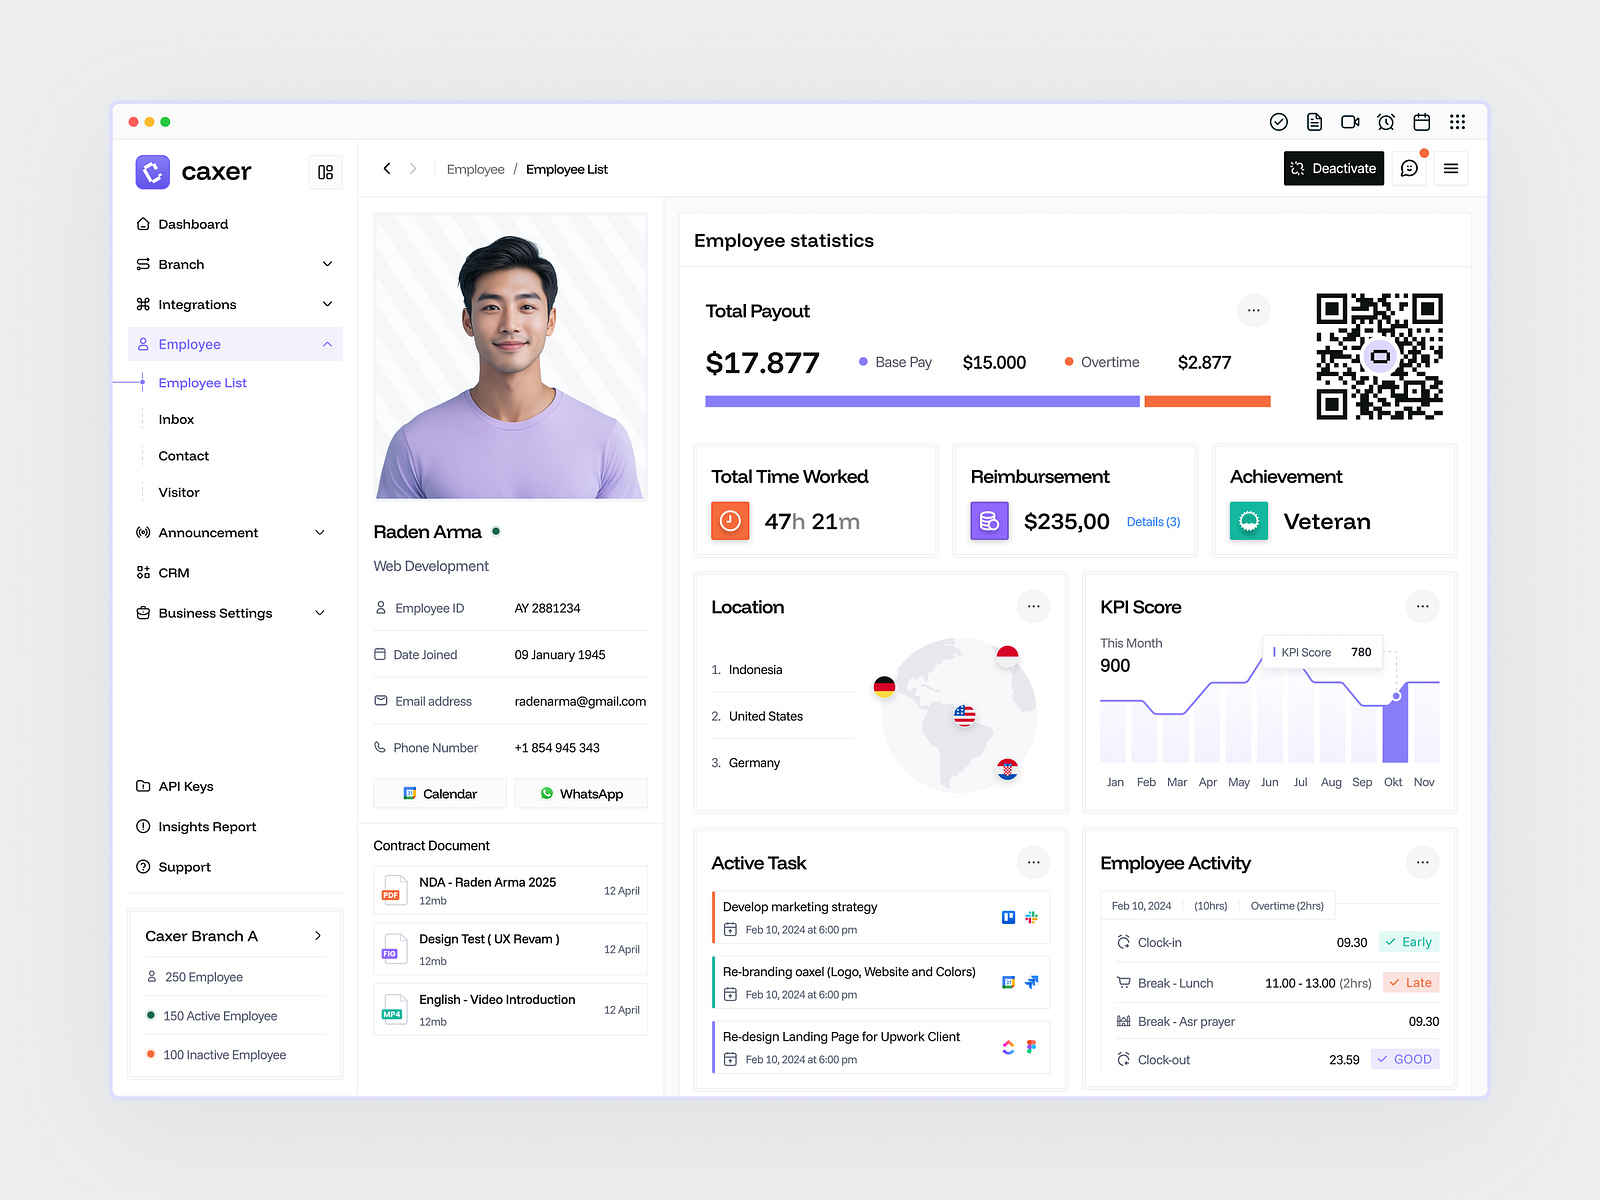The image size is (1600, 1200).
Task: Toggle the sidebar layout icon beside caxer
Action: click(325, 172)
